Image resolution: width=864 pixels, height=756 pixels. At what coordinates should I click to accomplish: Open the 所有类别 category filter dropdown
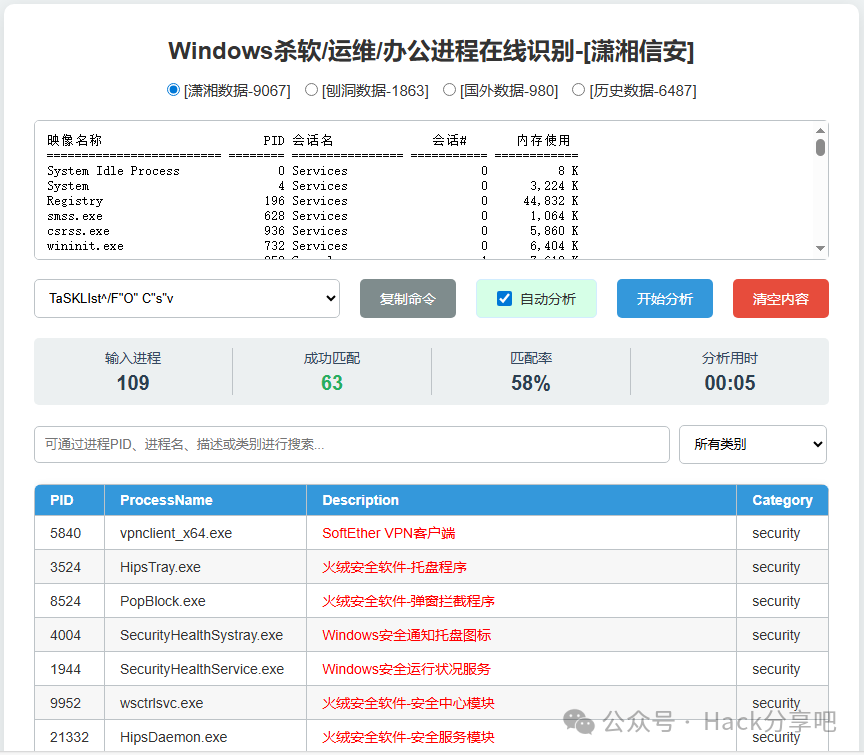coord(753,444)
